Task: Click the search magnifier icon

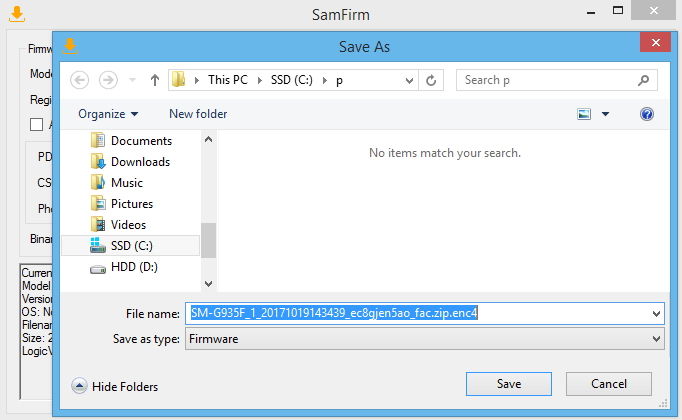Action: click(644, 80)
